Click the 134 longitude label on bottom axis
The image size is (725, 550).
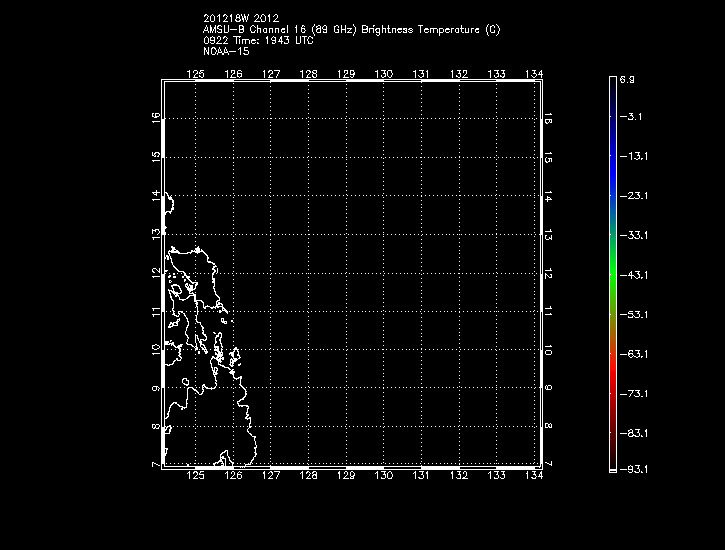tap(533, 476)
